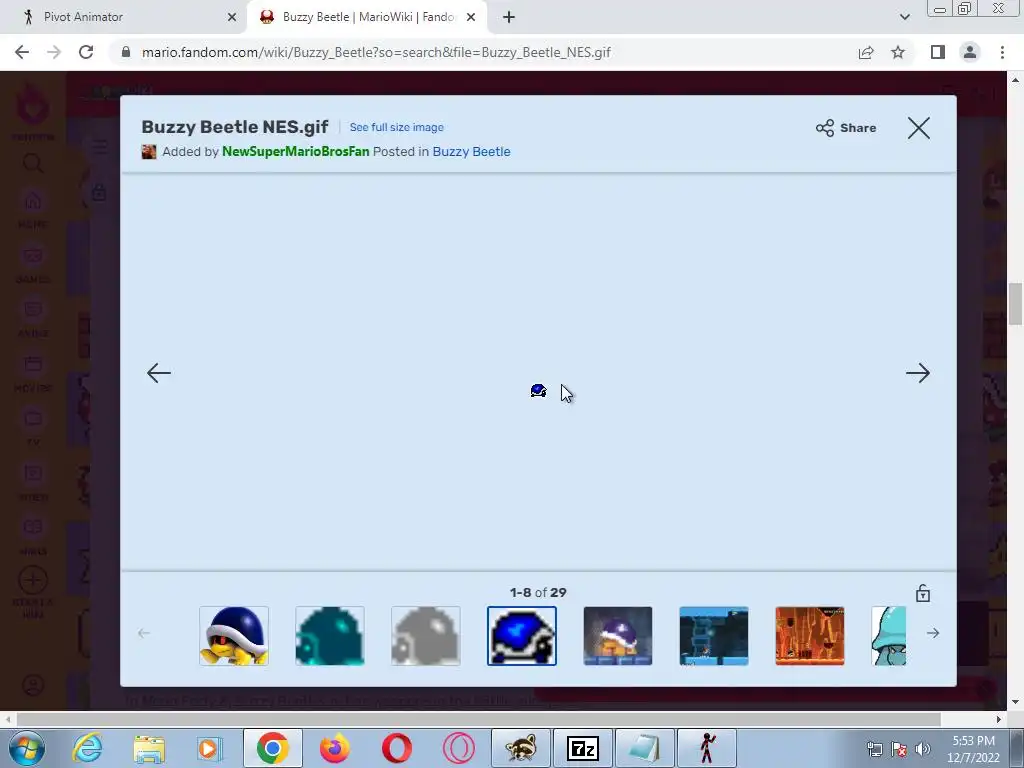This screenshot has width=1024, height=768.
Task: Click the network tray icon
Action: click(x=874, y=748)
